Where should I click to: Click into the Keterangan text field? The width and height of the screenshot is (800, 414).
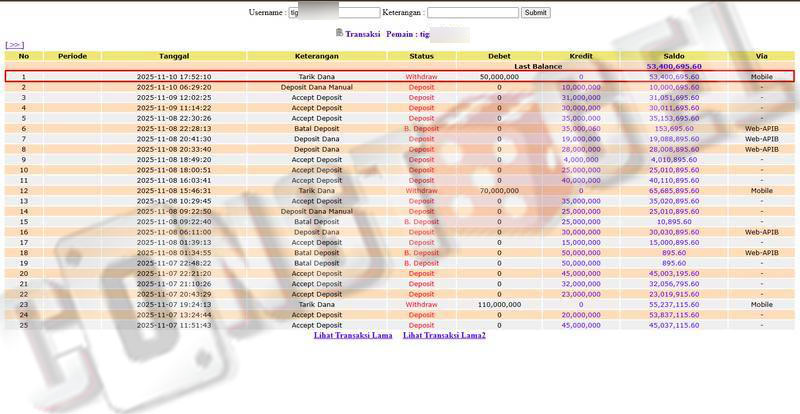tap(472, 13)
